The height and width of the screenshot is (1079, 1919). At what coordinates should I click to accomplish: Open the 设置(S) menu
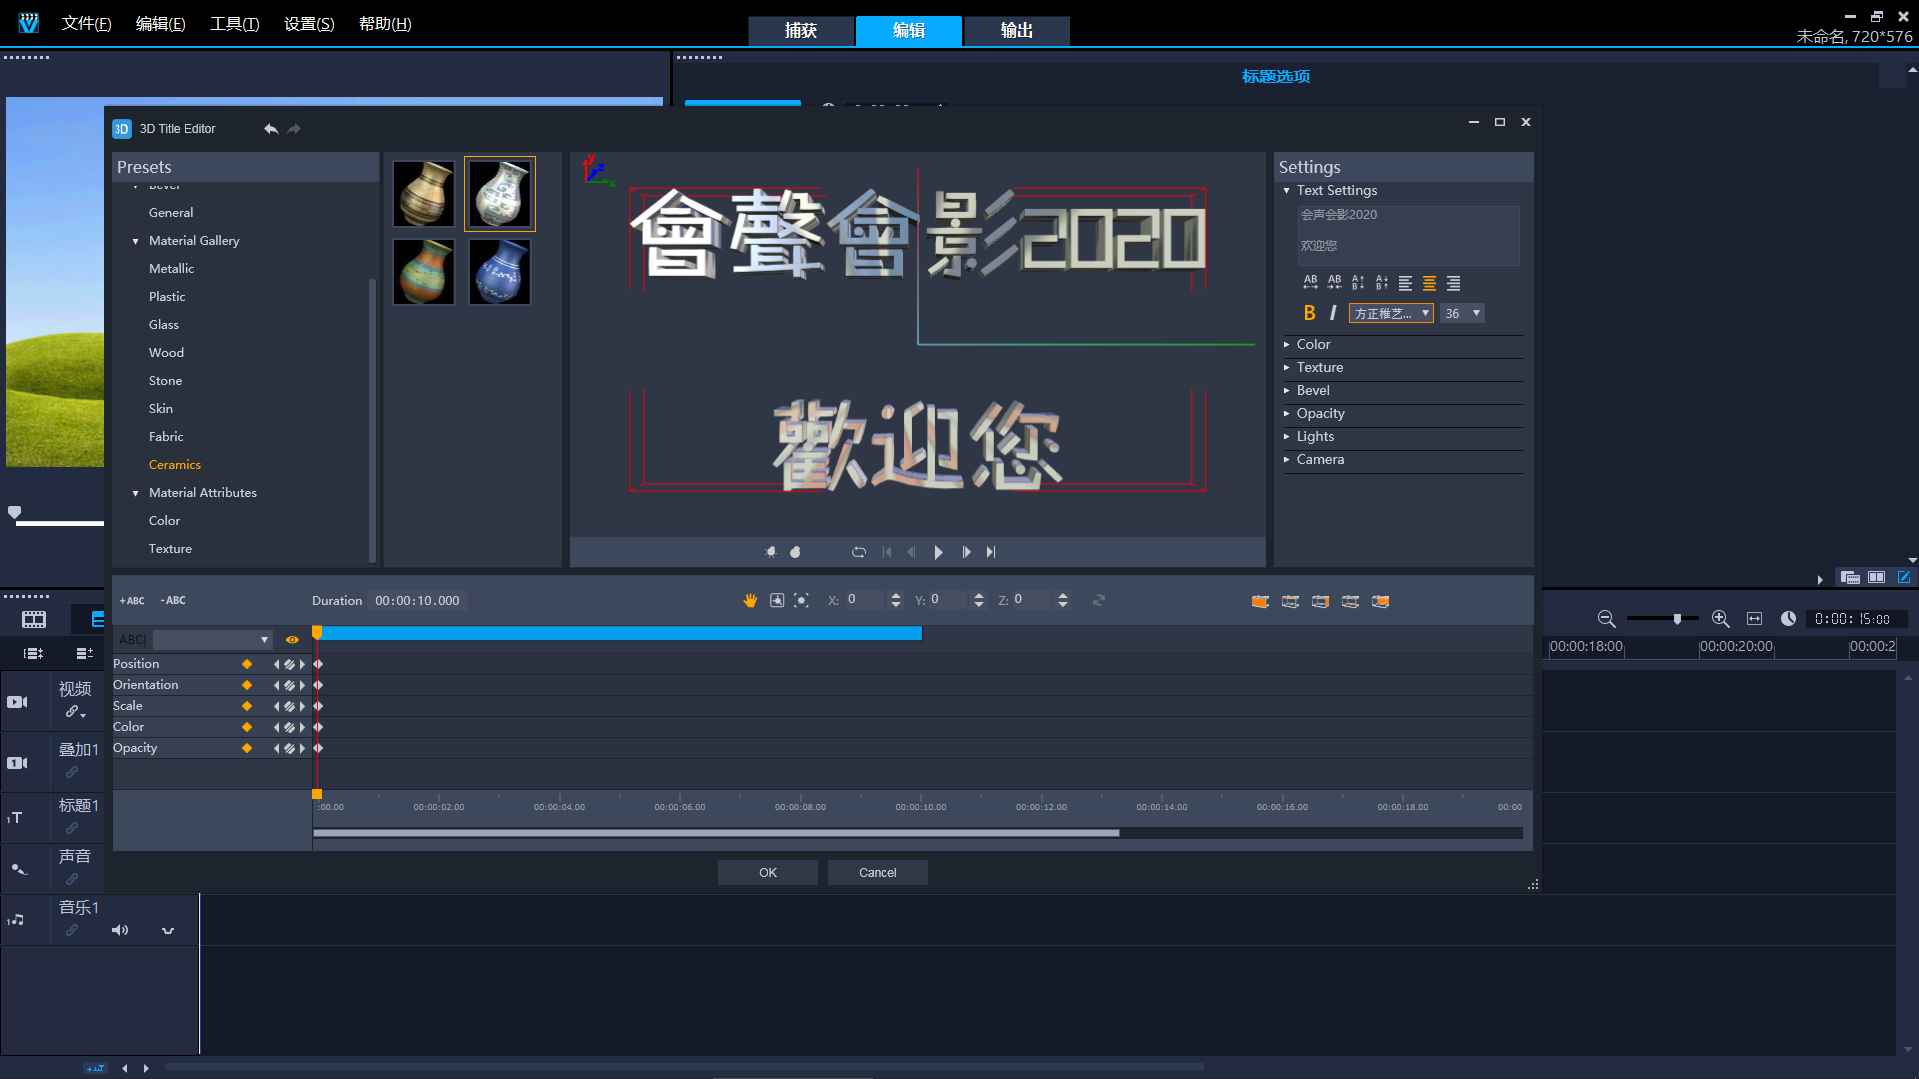309,24
